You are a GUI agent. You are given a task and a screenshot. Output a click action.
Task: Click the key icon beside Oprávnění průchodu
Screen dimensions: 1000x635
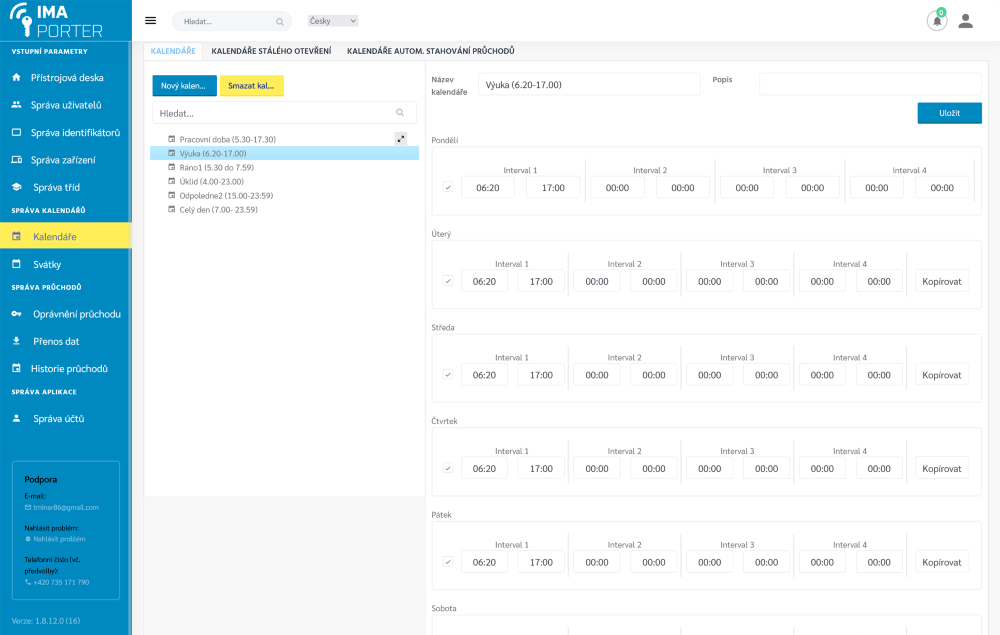(17, 314)
